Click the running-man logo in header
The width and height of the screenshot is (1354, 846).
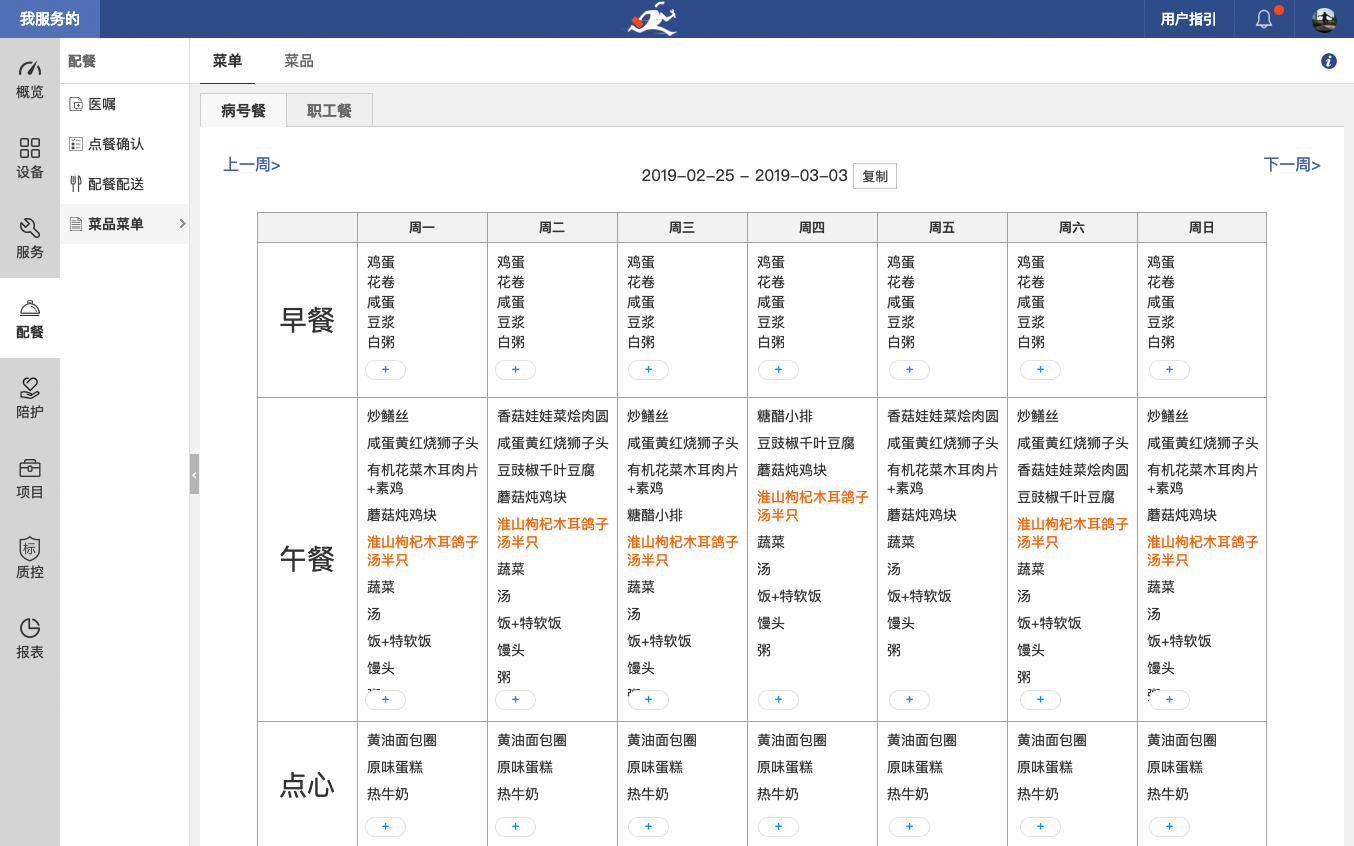(653, 19)
